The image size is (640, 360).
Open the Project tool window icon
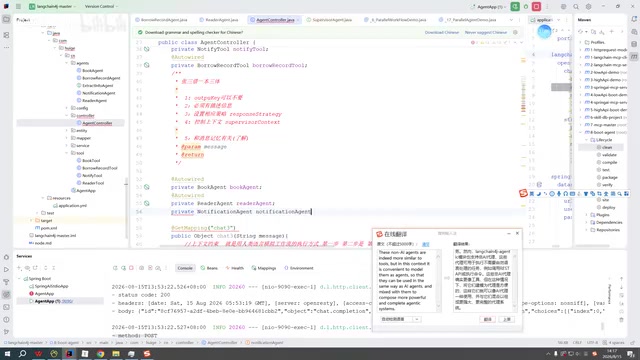[6, 19]
